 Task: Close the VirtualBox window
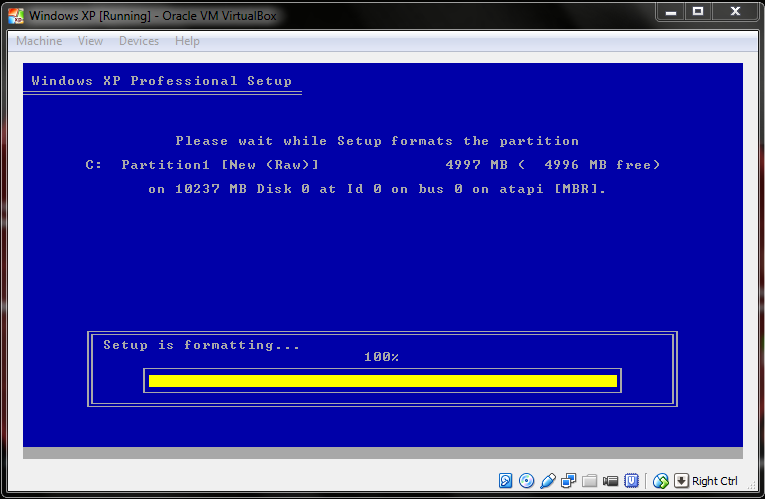(x=736, y=12)
